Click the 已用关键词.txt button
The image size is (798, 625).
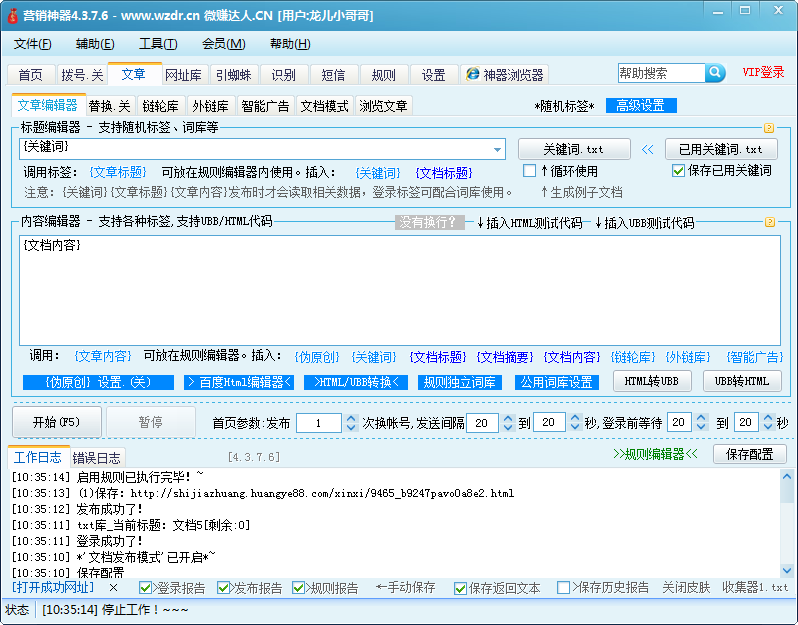pyautogui.click(x=721, y=149)
